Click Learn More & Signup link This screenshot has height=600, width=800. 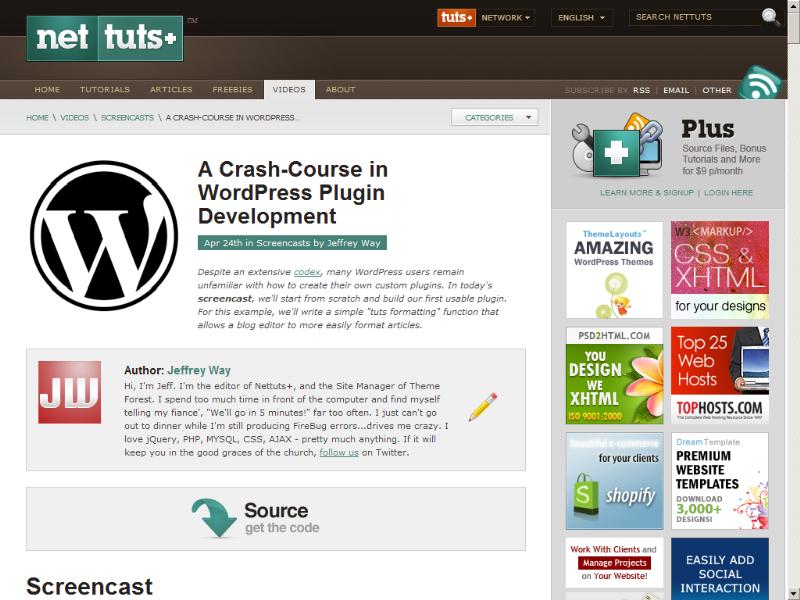pos(647,193)
